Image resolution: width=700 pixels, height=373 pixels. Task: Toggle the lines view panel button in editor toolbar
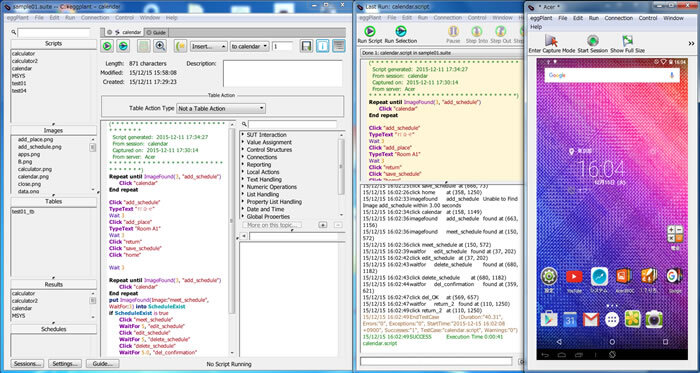[x=339, y=46]
